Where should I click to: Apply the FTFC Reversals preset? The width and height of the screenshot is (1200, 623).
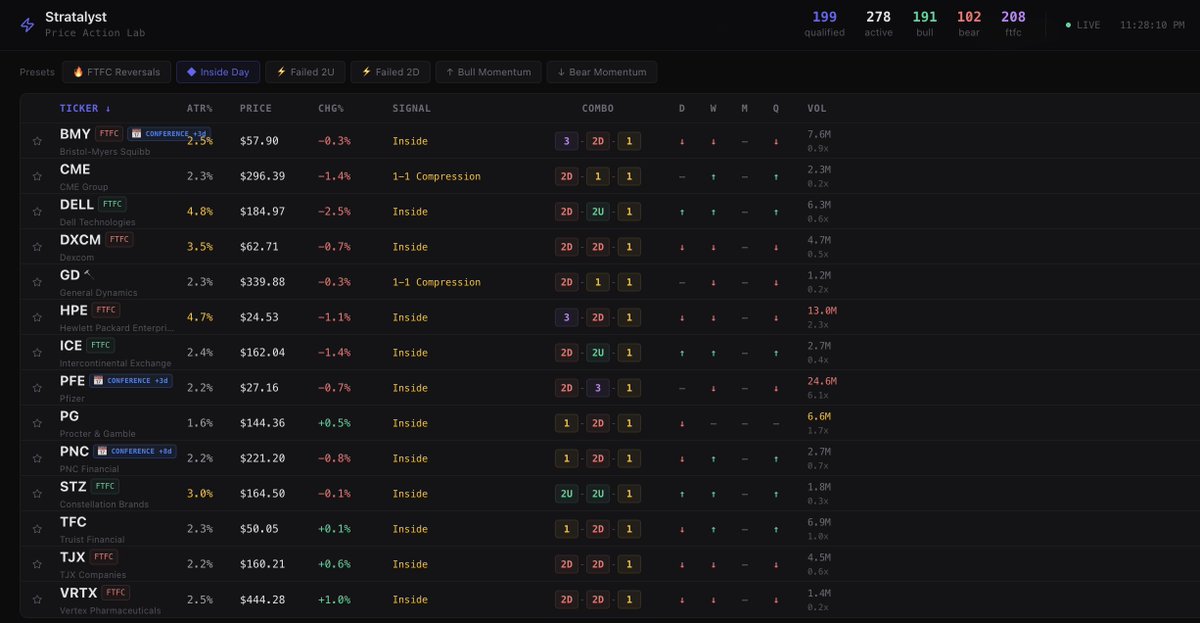point(116,72)
